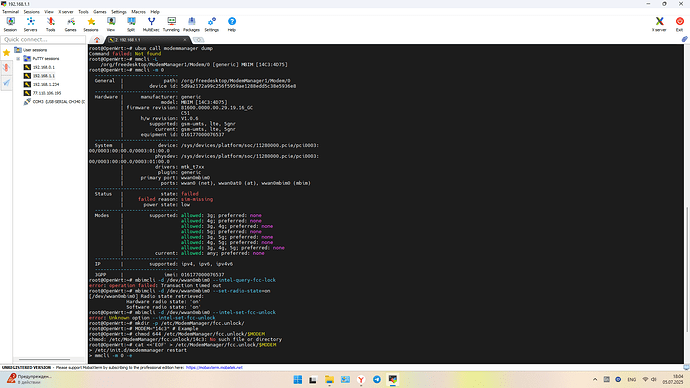This screenshot has width=690, height=388.
Task: Start the X server icon
Action: (659, 24)
